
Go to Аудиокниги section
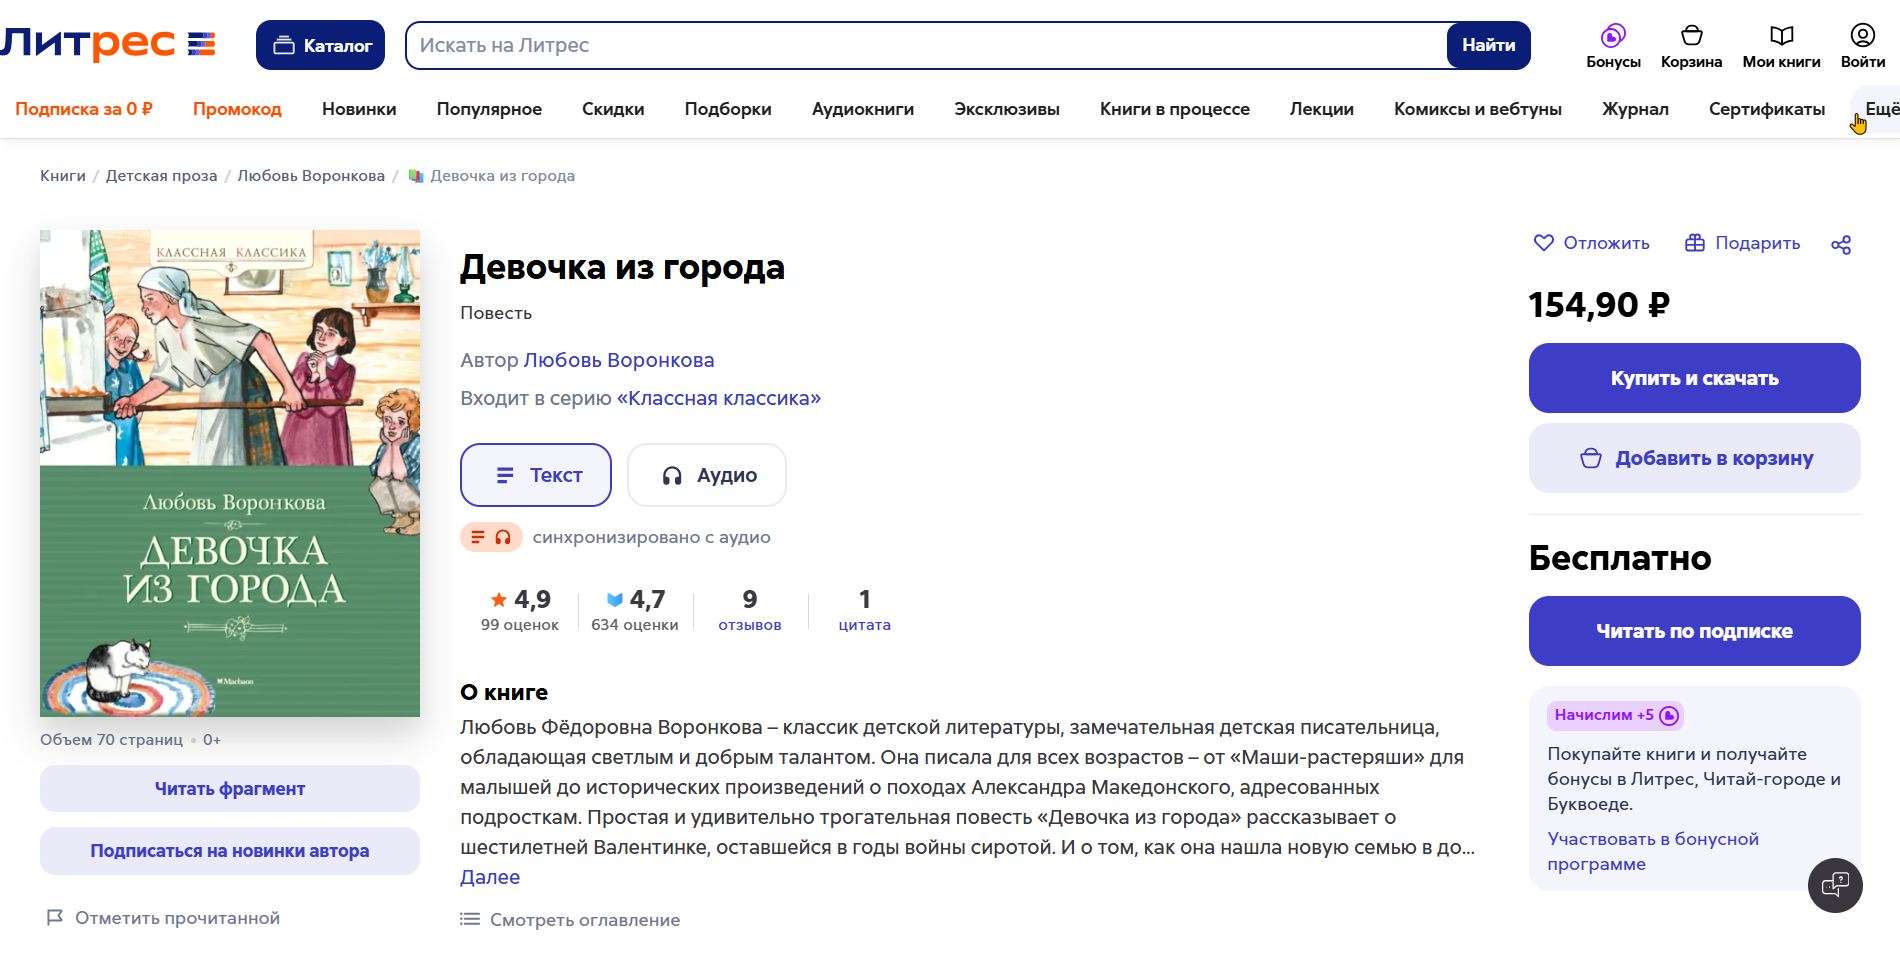[863, 109]
